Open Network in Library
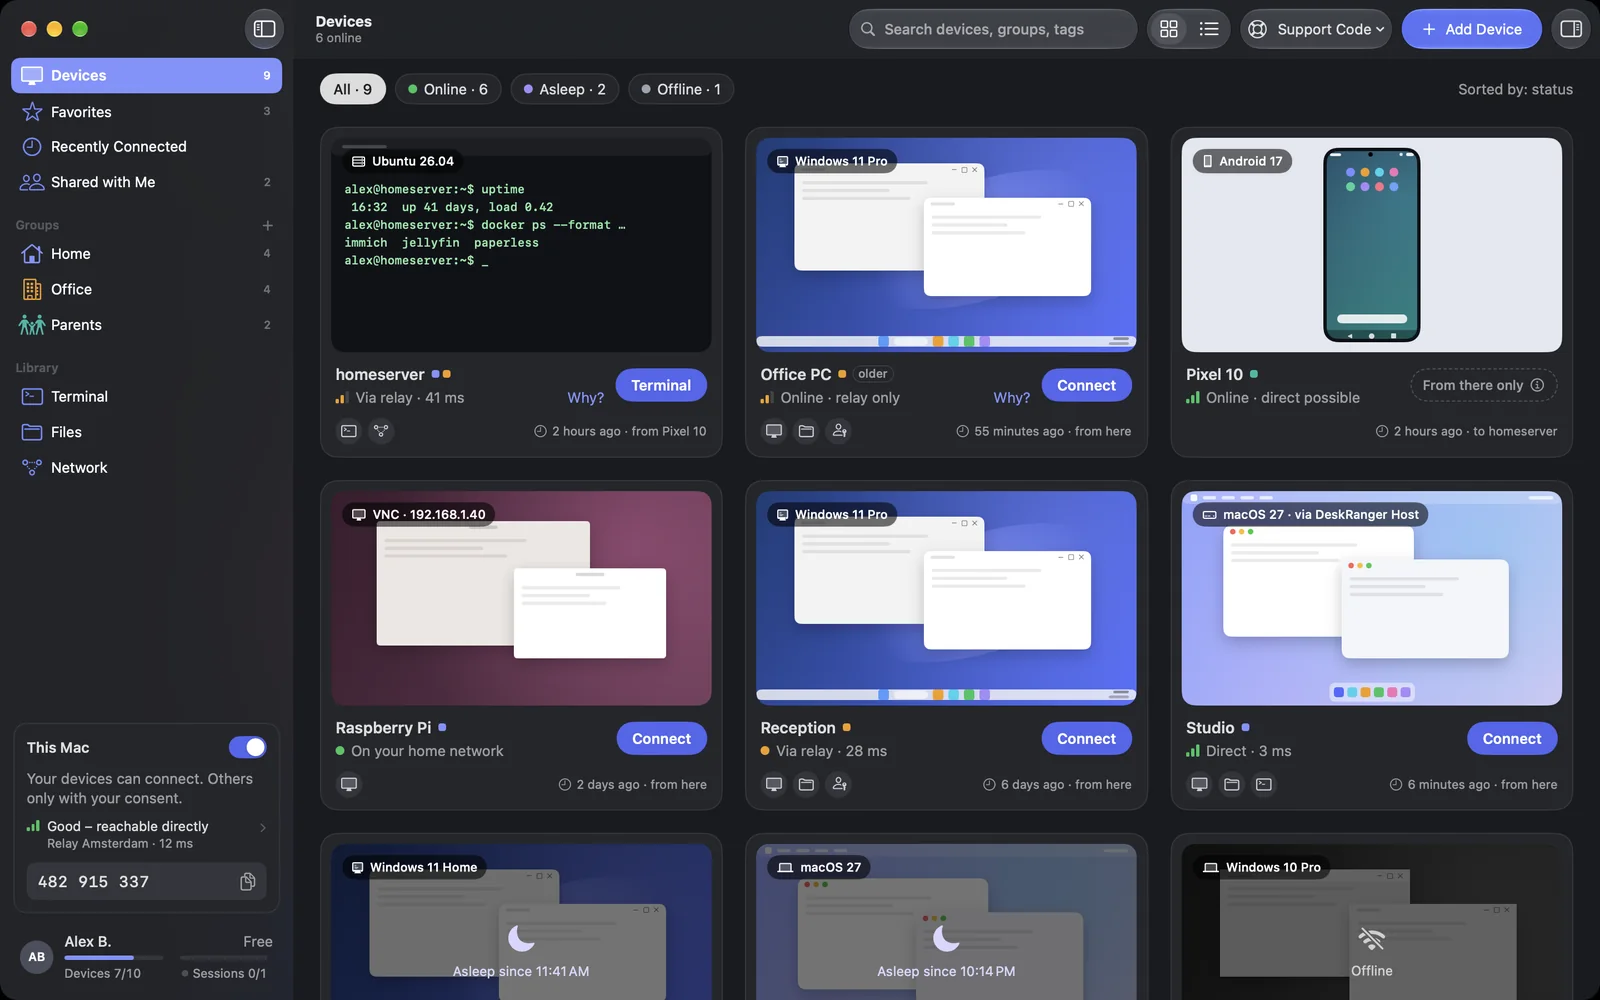 pyautogui.click(x=146, y=467)
